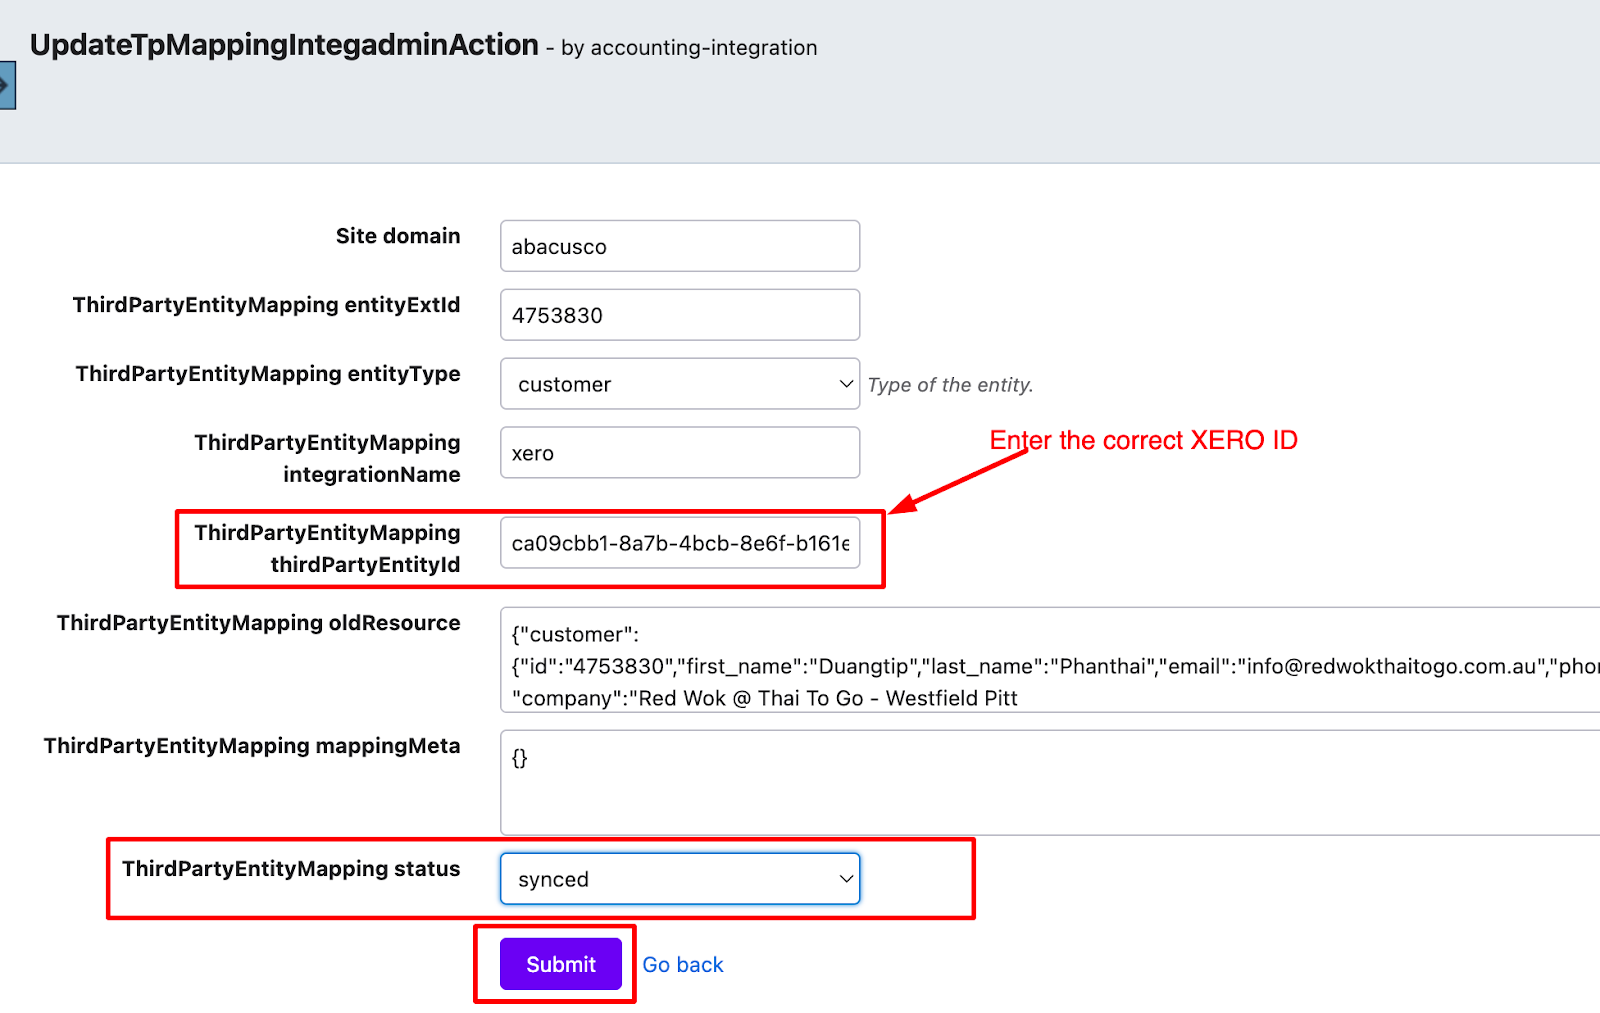Follow the Go back link

click(683, 965)
